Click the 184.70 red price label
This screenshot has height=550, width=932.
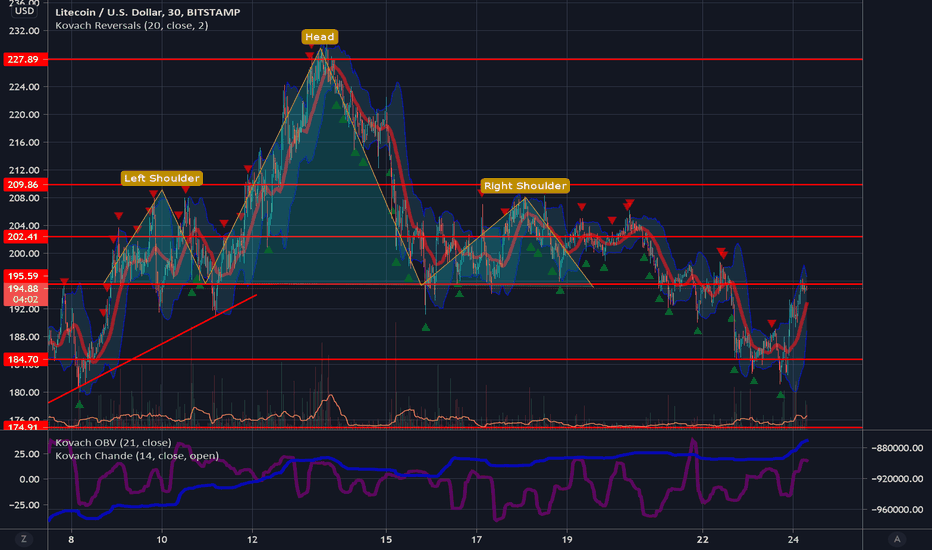coord(23,359)
